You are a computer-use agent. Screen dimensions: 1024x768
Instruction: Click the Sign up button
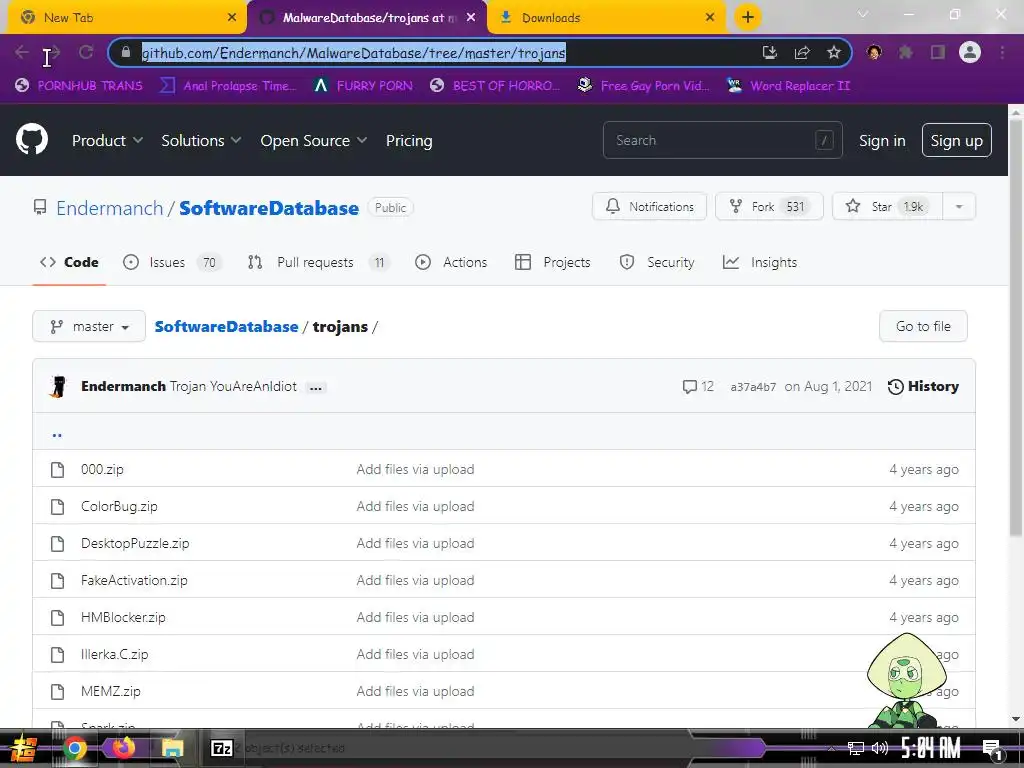coord(956,140)
